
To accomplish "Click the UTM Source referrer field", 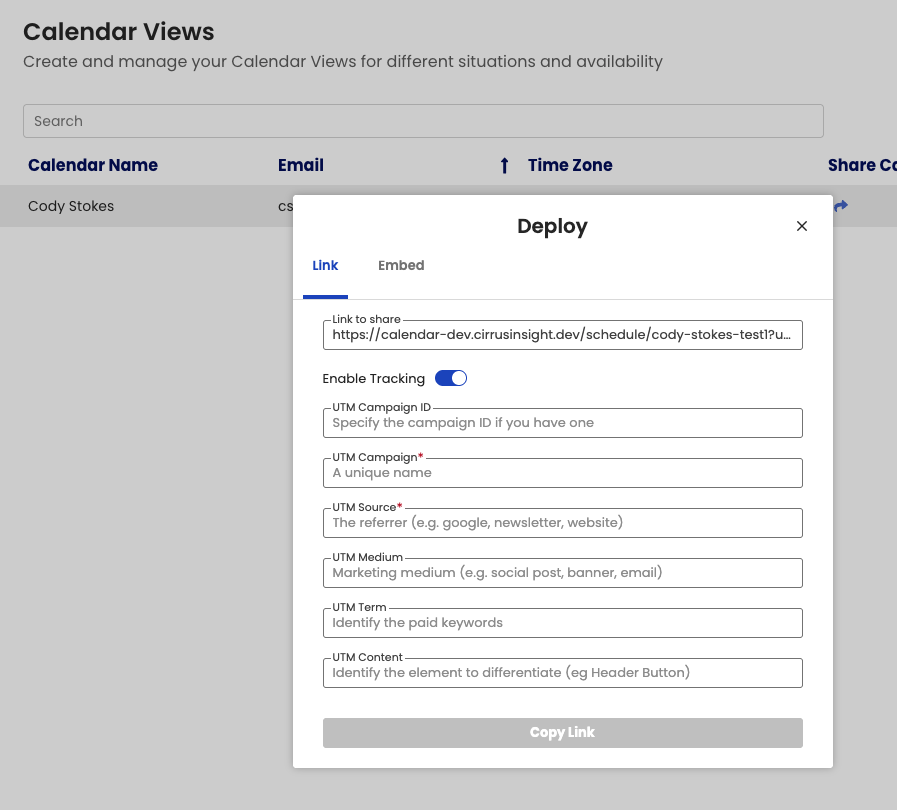I will pos(562,523).
